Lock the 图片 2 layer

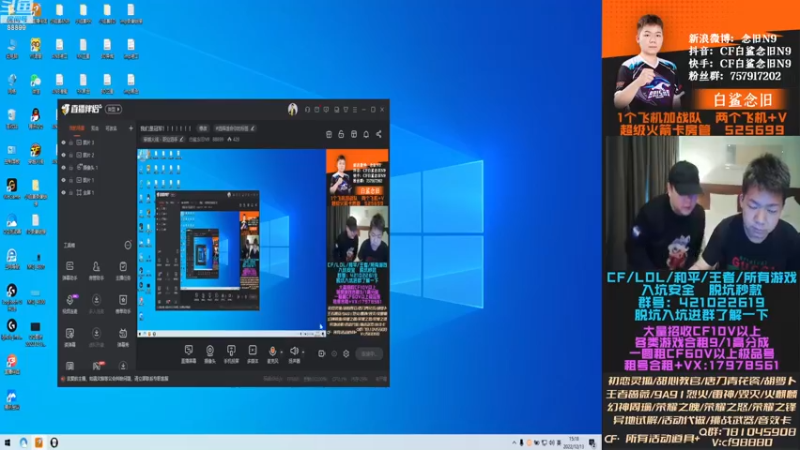[x=71, y=155]
